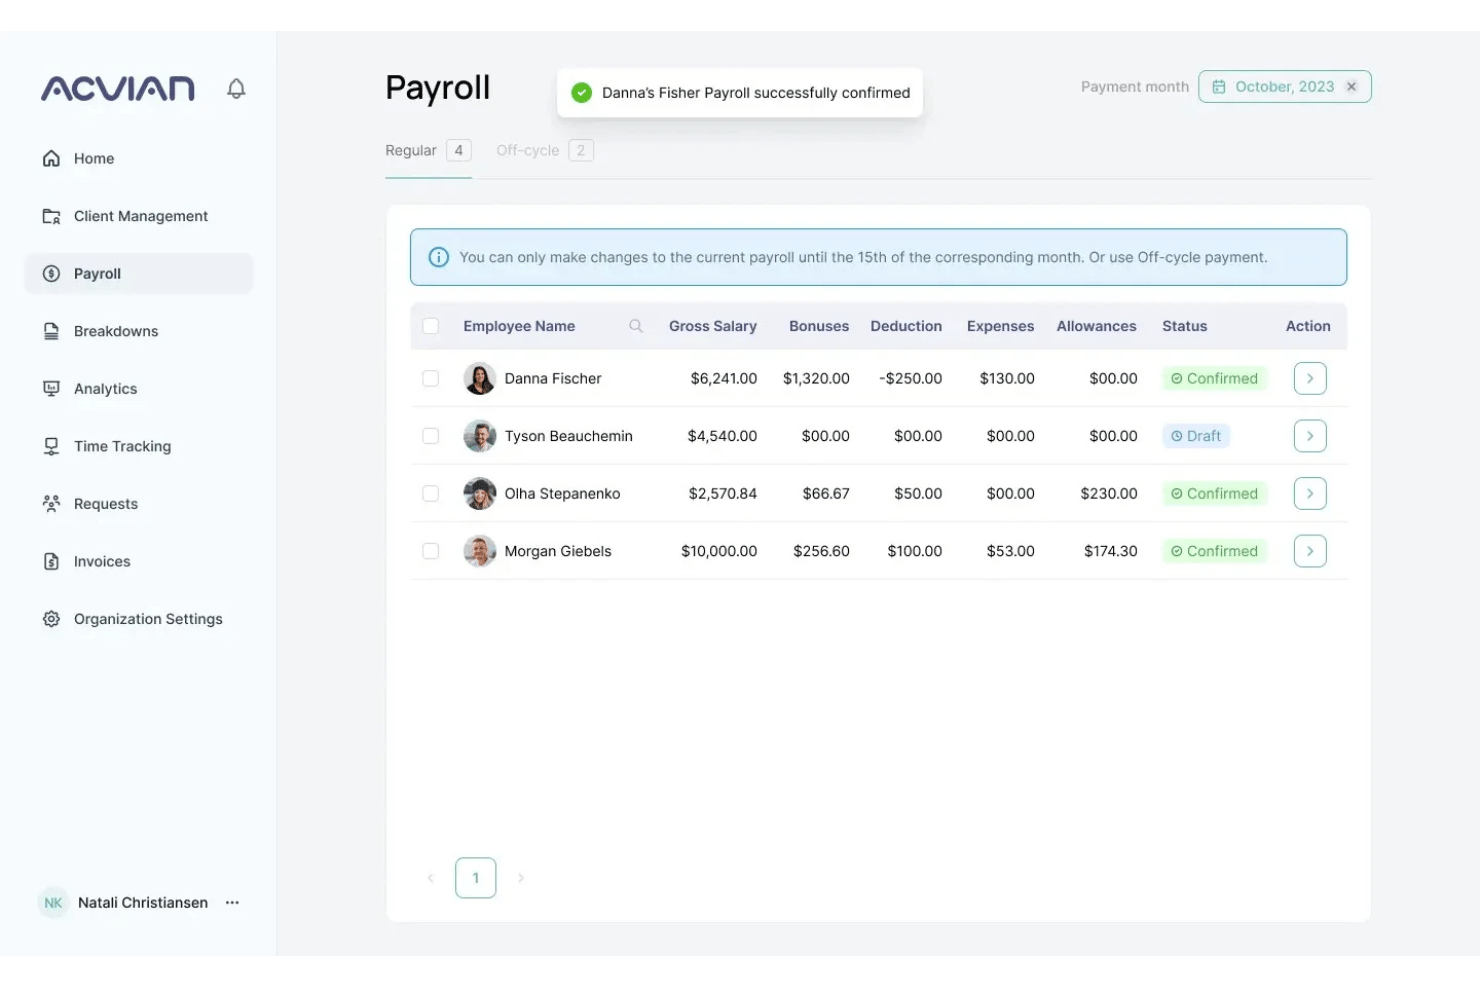Click Olha Stepanenko's Confirmed status badge

click(x=1215, y=493)
